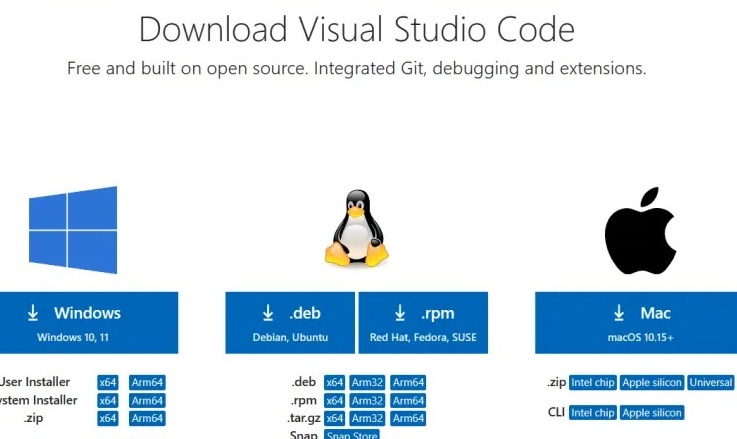Select Apple silicon for Mac .zip
The height and width of the screenshot is (439, 737).
pos(651,383)
